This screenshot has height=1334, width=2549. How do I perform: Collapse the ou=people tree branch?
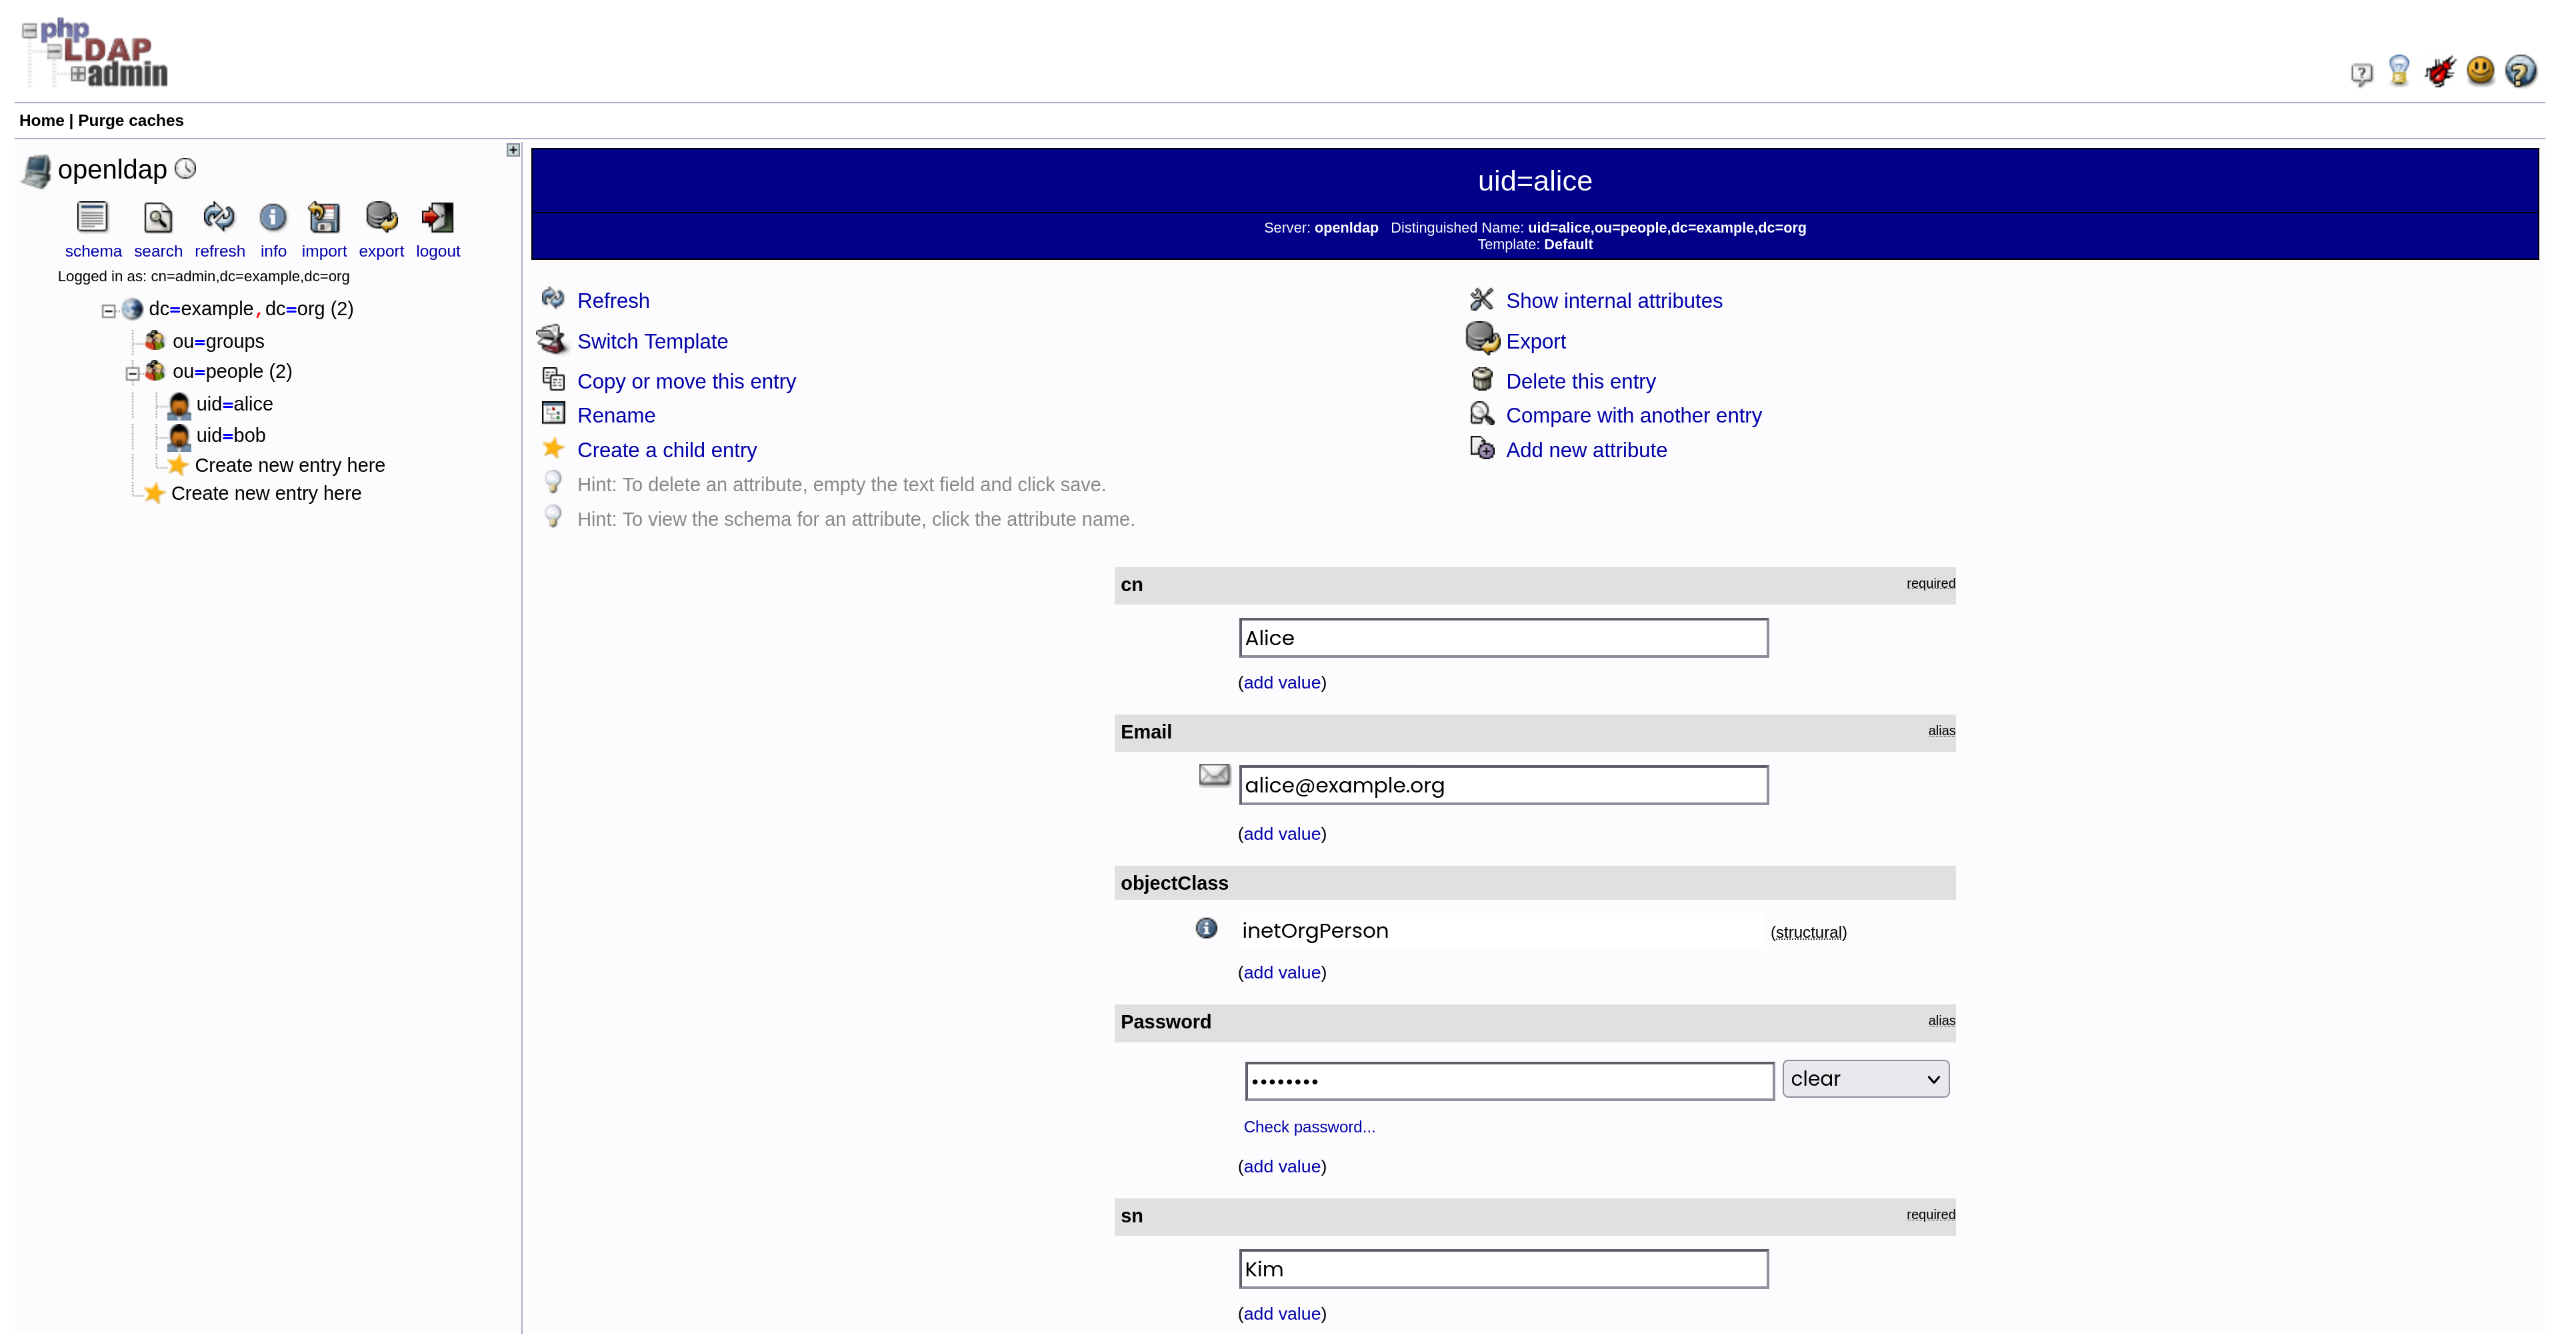132,374
